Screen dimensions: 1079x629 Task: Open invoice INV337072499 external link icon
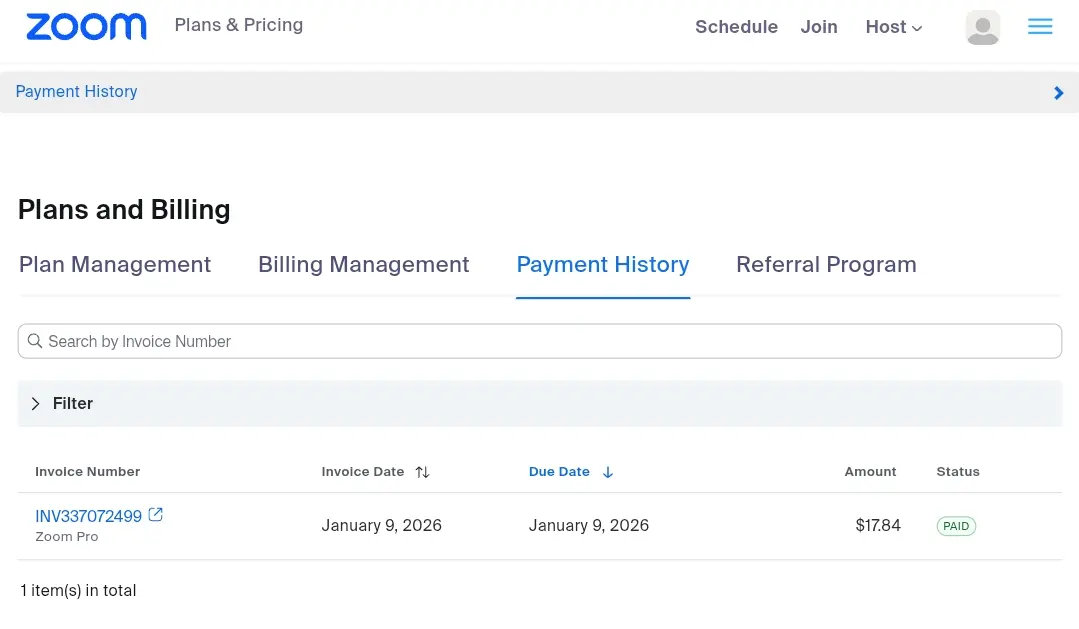coord(156,515)
